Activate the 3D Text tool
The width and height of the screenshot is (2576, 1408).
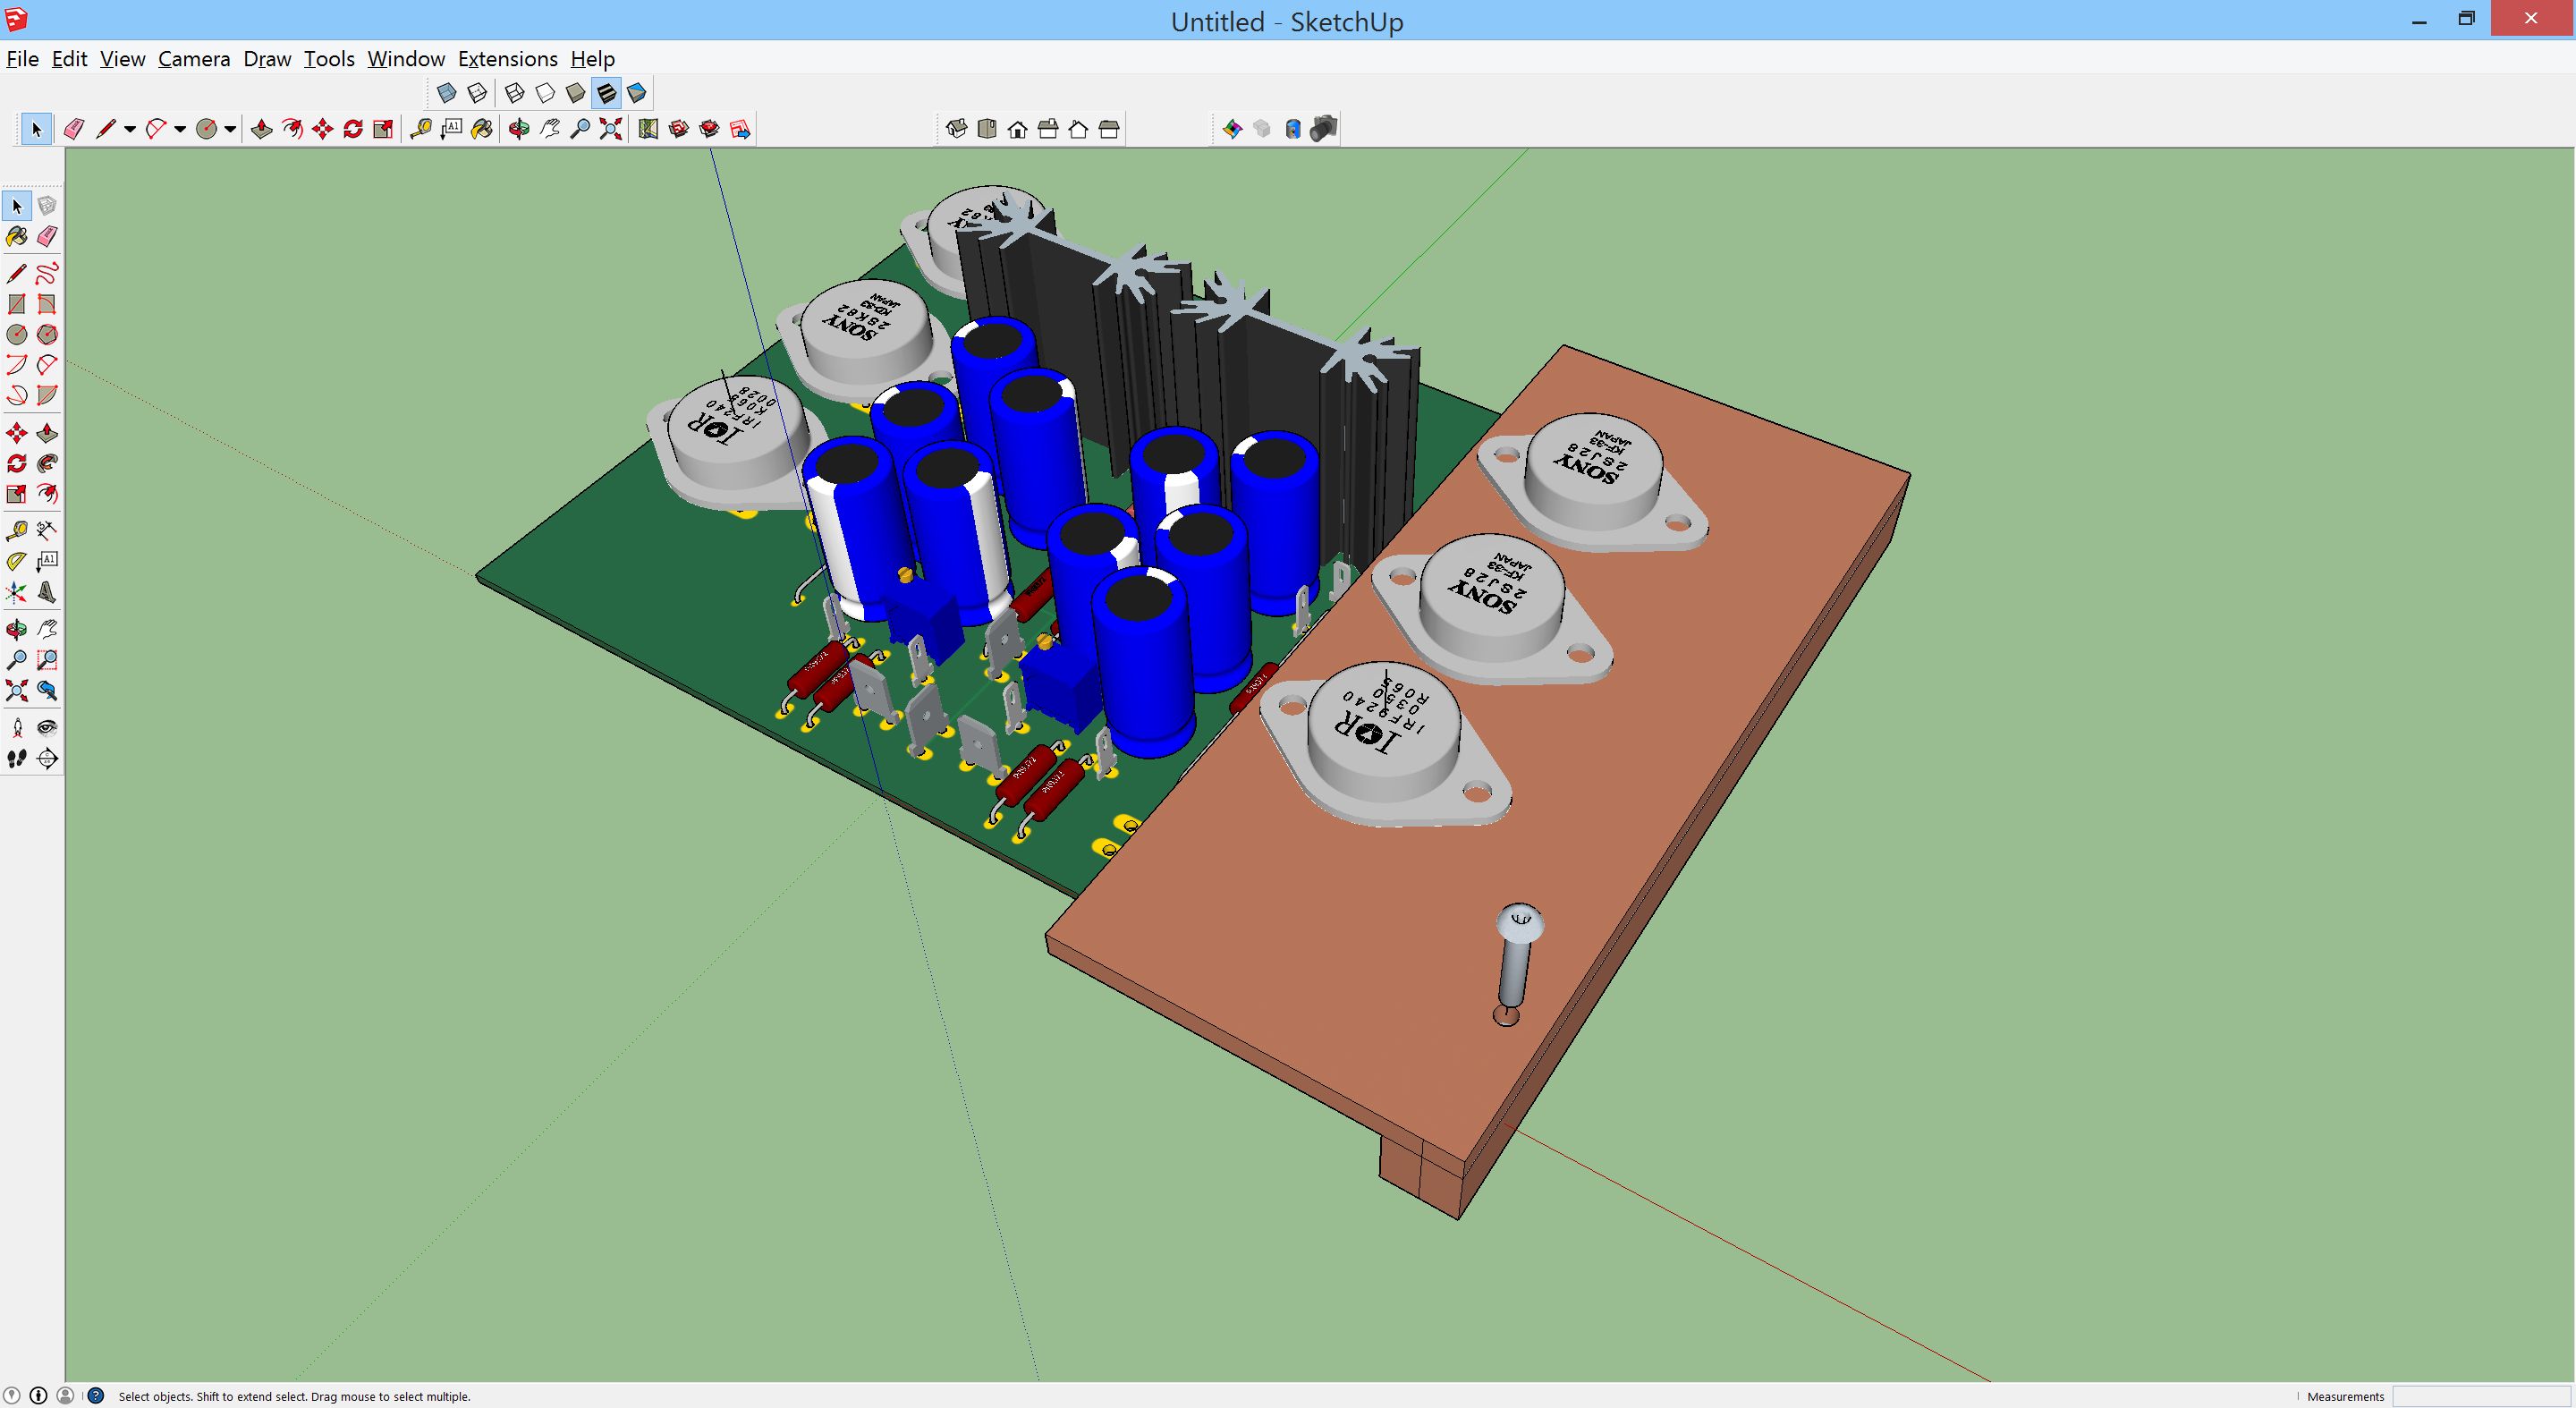coord(47,593)
